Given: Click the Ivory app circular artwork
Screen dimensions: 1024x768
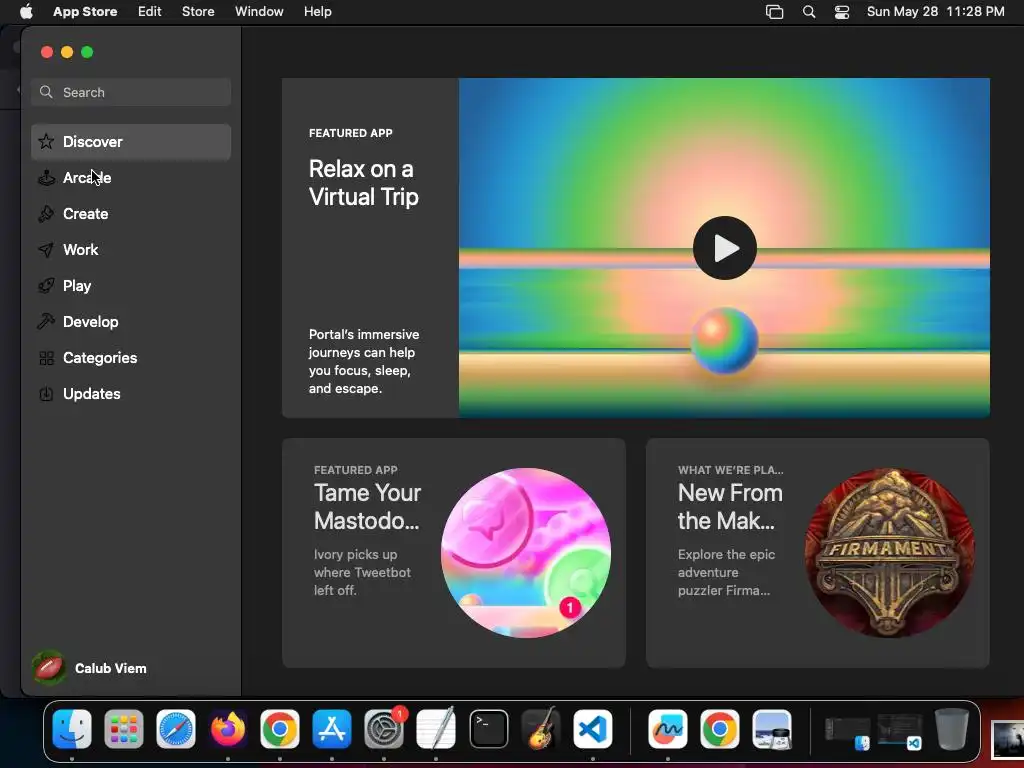Looking at the screenshot, I should point(526,552).
